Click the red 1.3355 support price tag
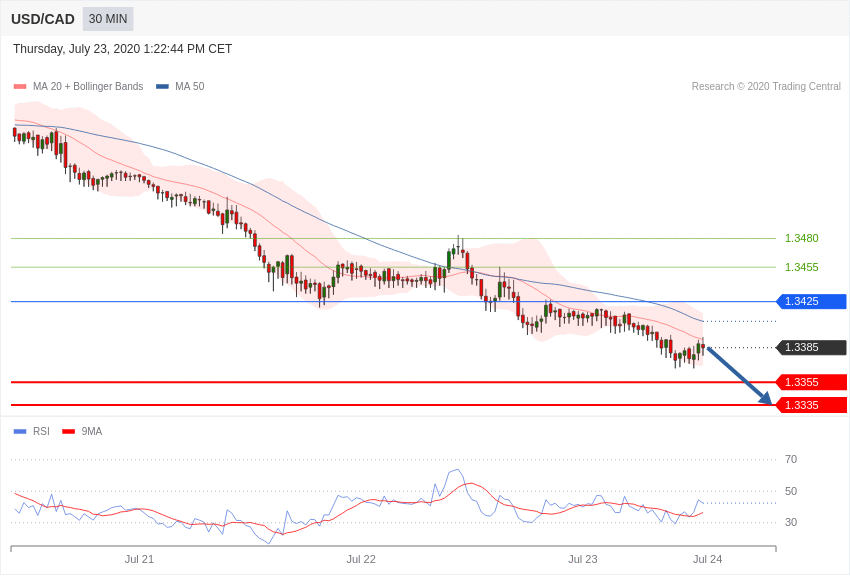The image size is (850, 576). click(x=812, y=382)
